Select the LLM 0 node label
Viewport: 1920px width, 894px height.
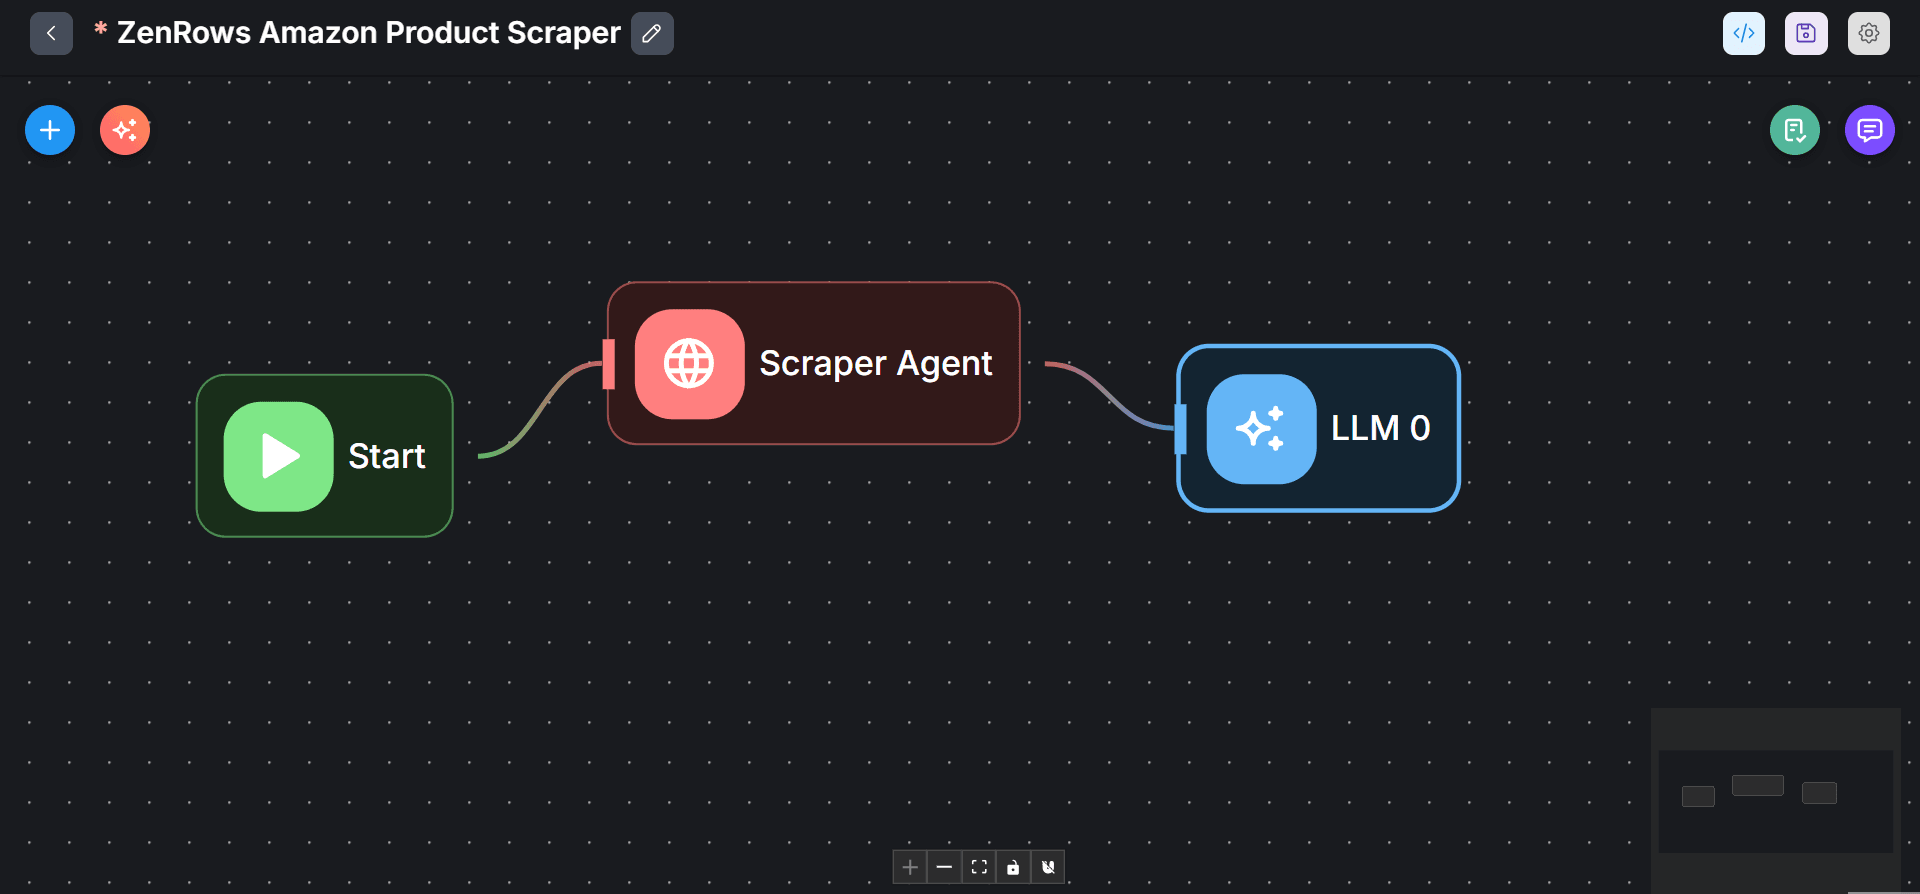(1381, 428)
